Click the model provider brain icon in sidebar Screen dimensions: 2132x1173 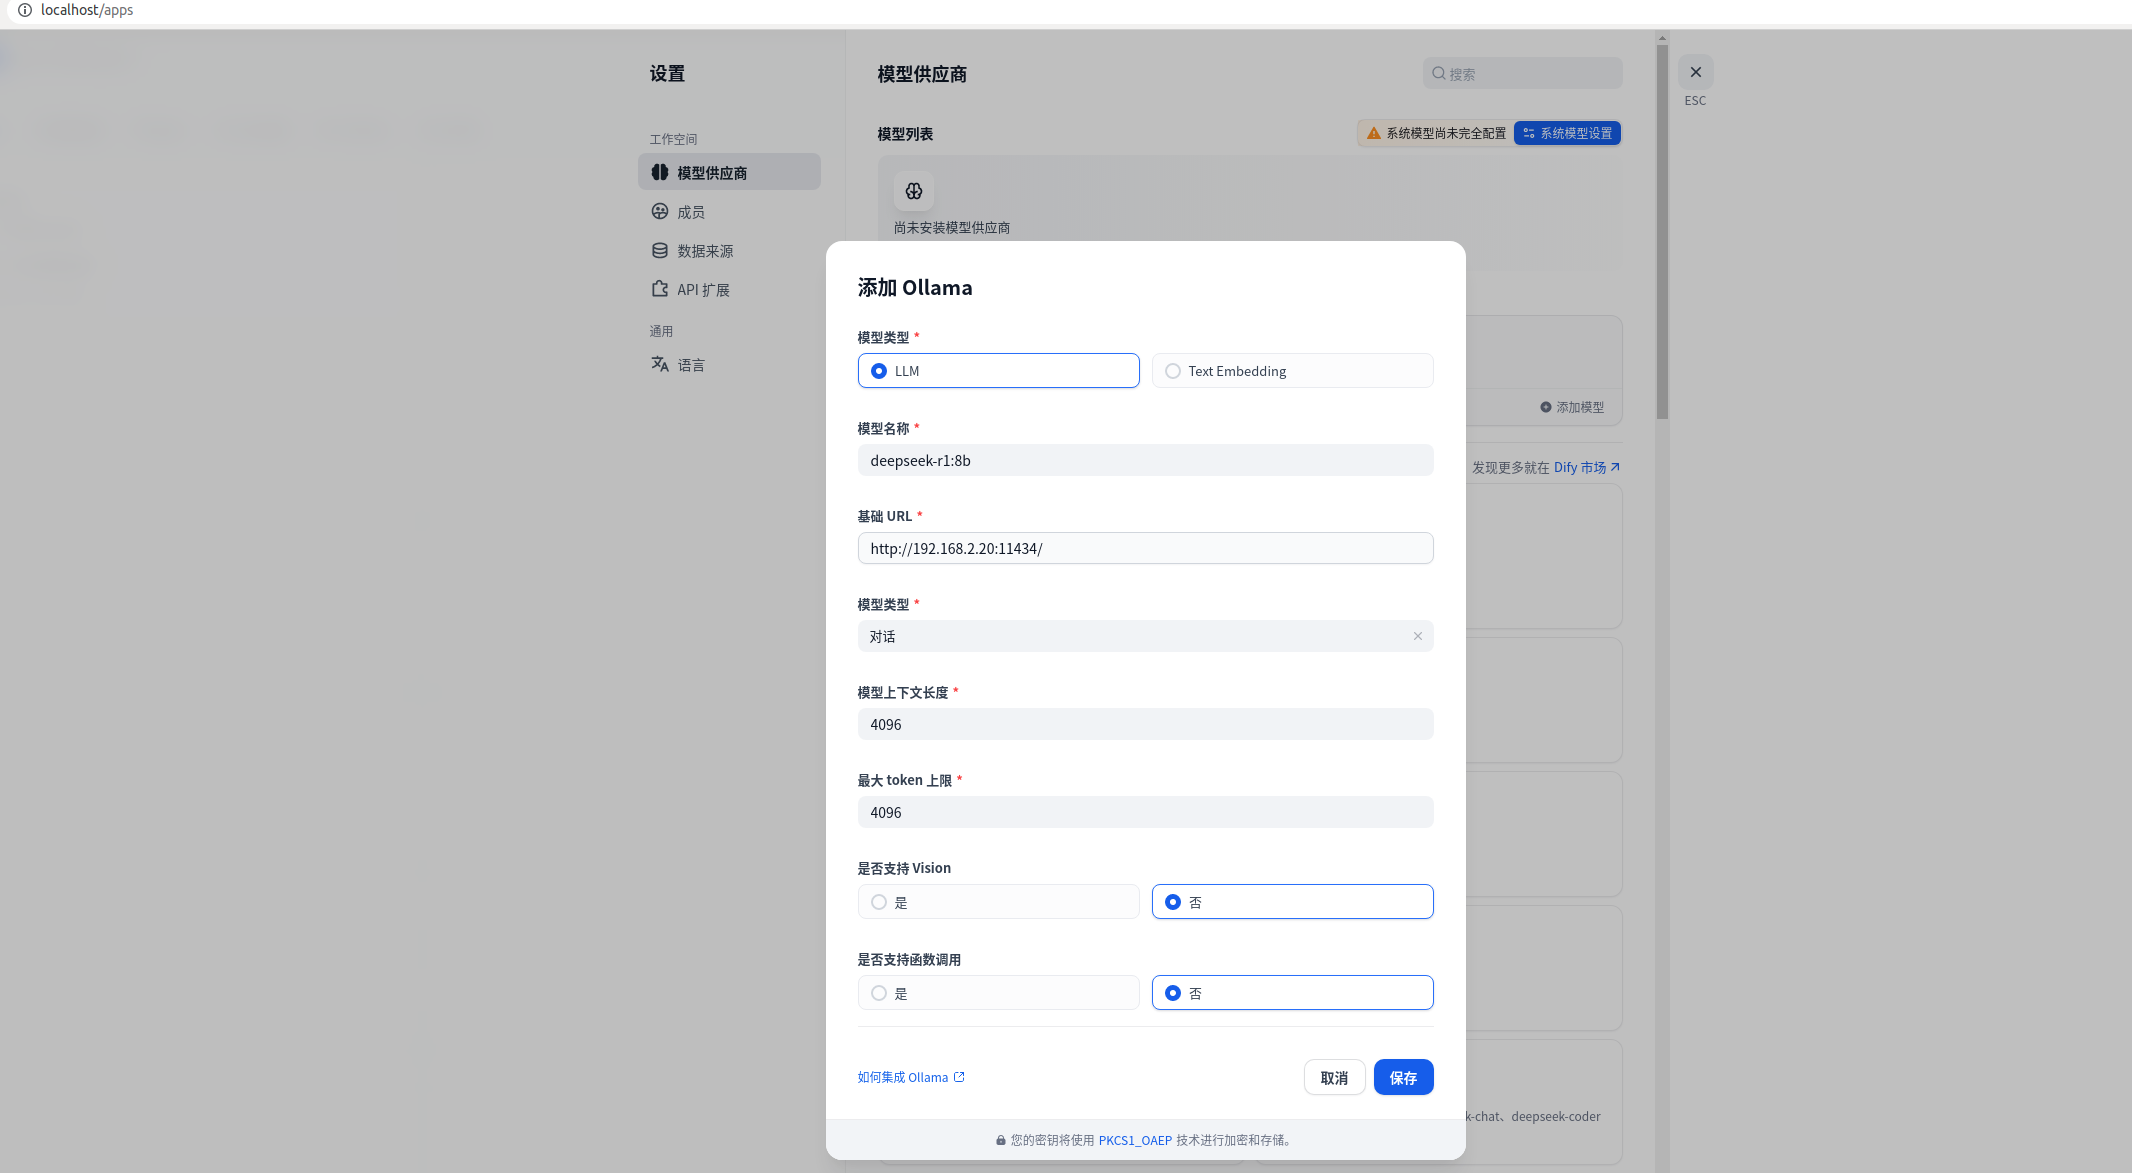pyautogui.click(x=660, y=172)
